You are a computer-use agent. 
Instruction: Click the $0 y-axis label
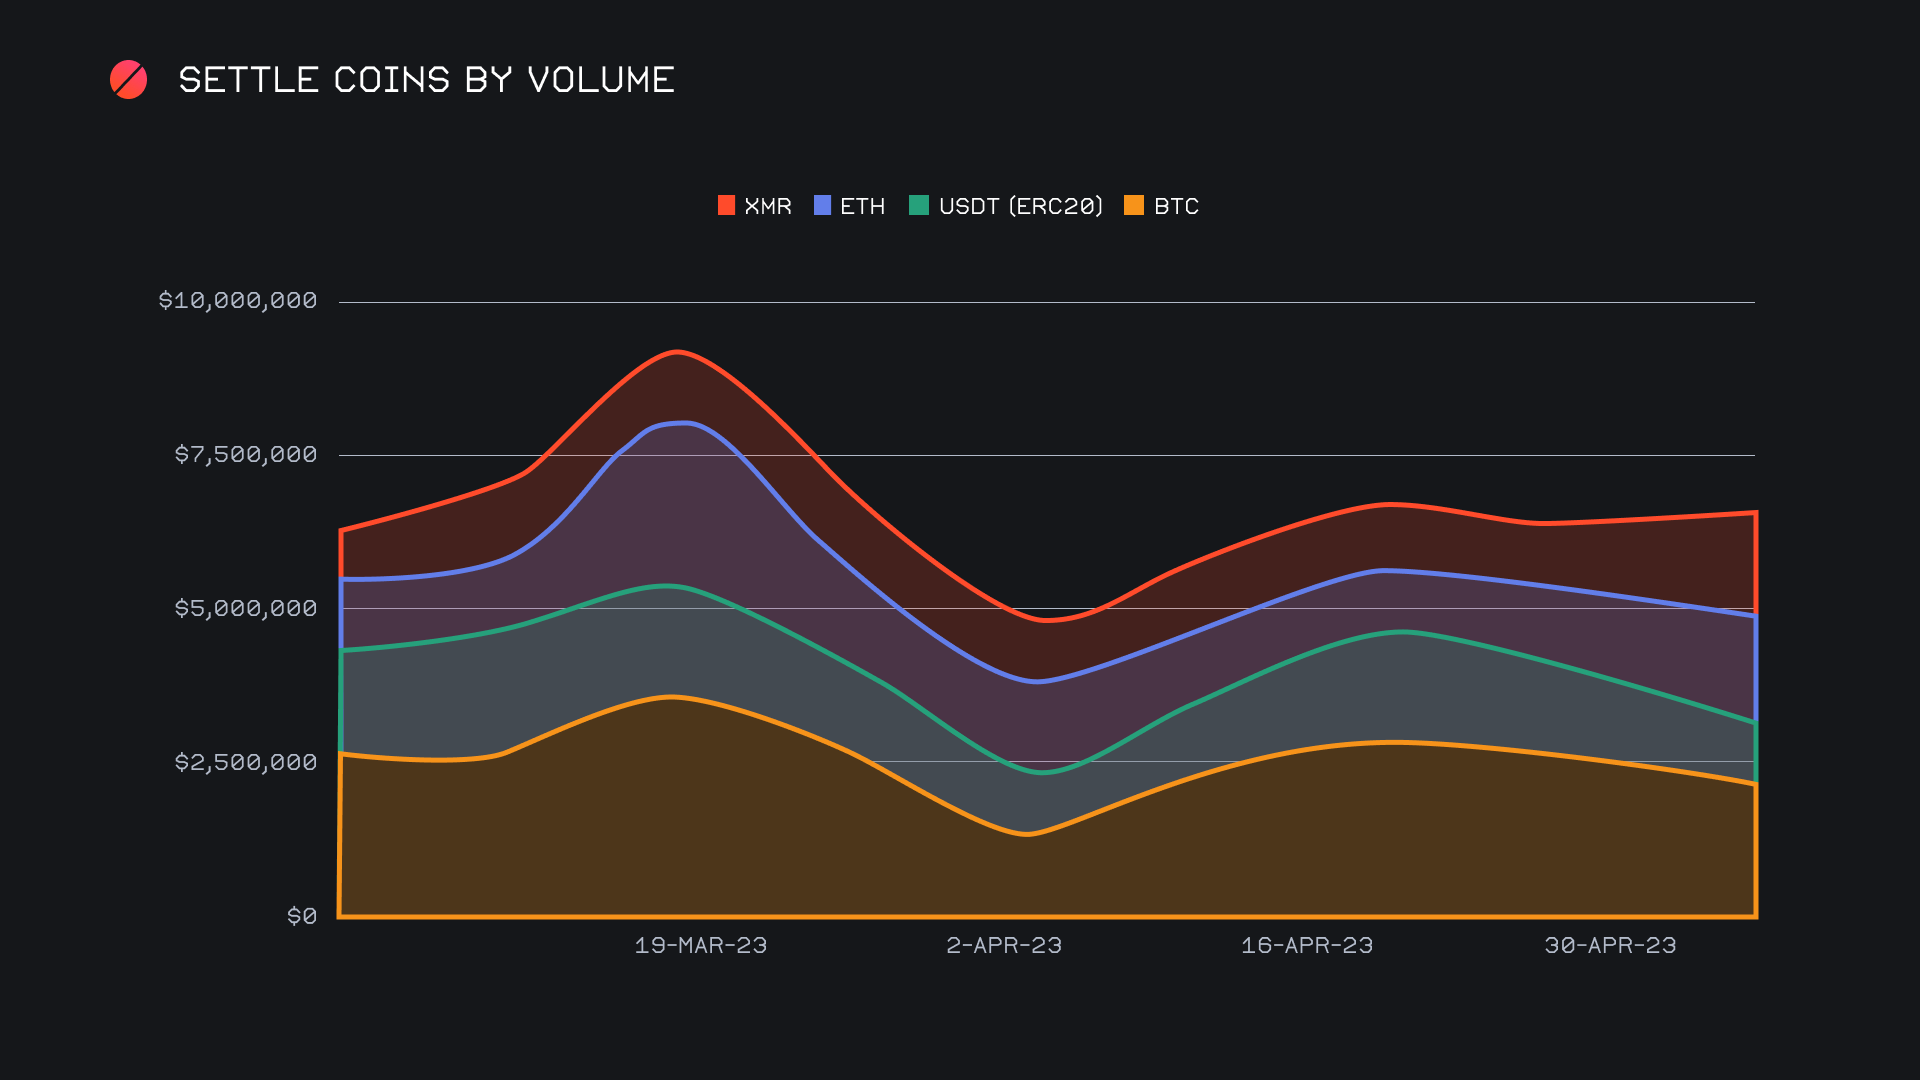click(x=302, y=917)
